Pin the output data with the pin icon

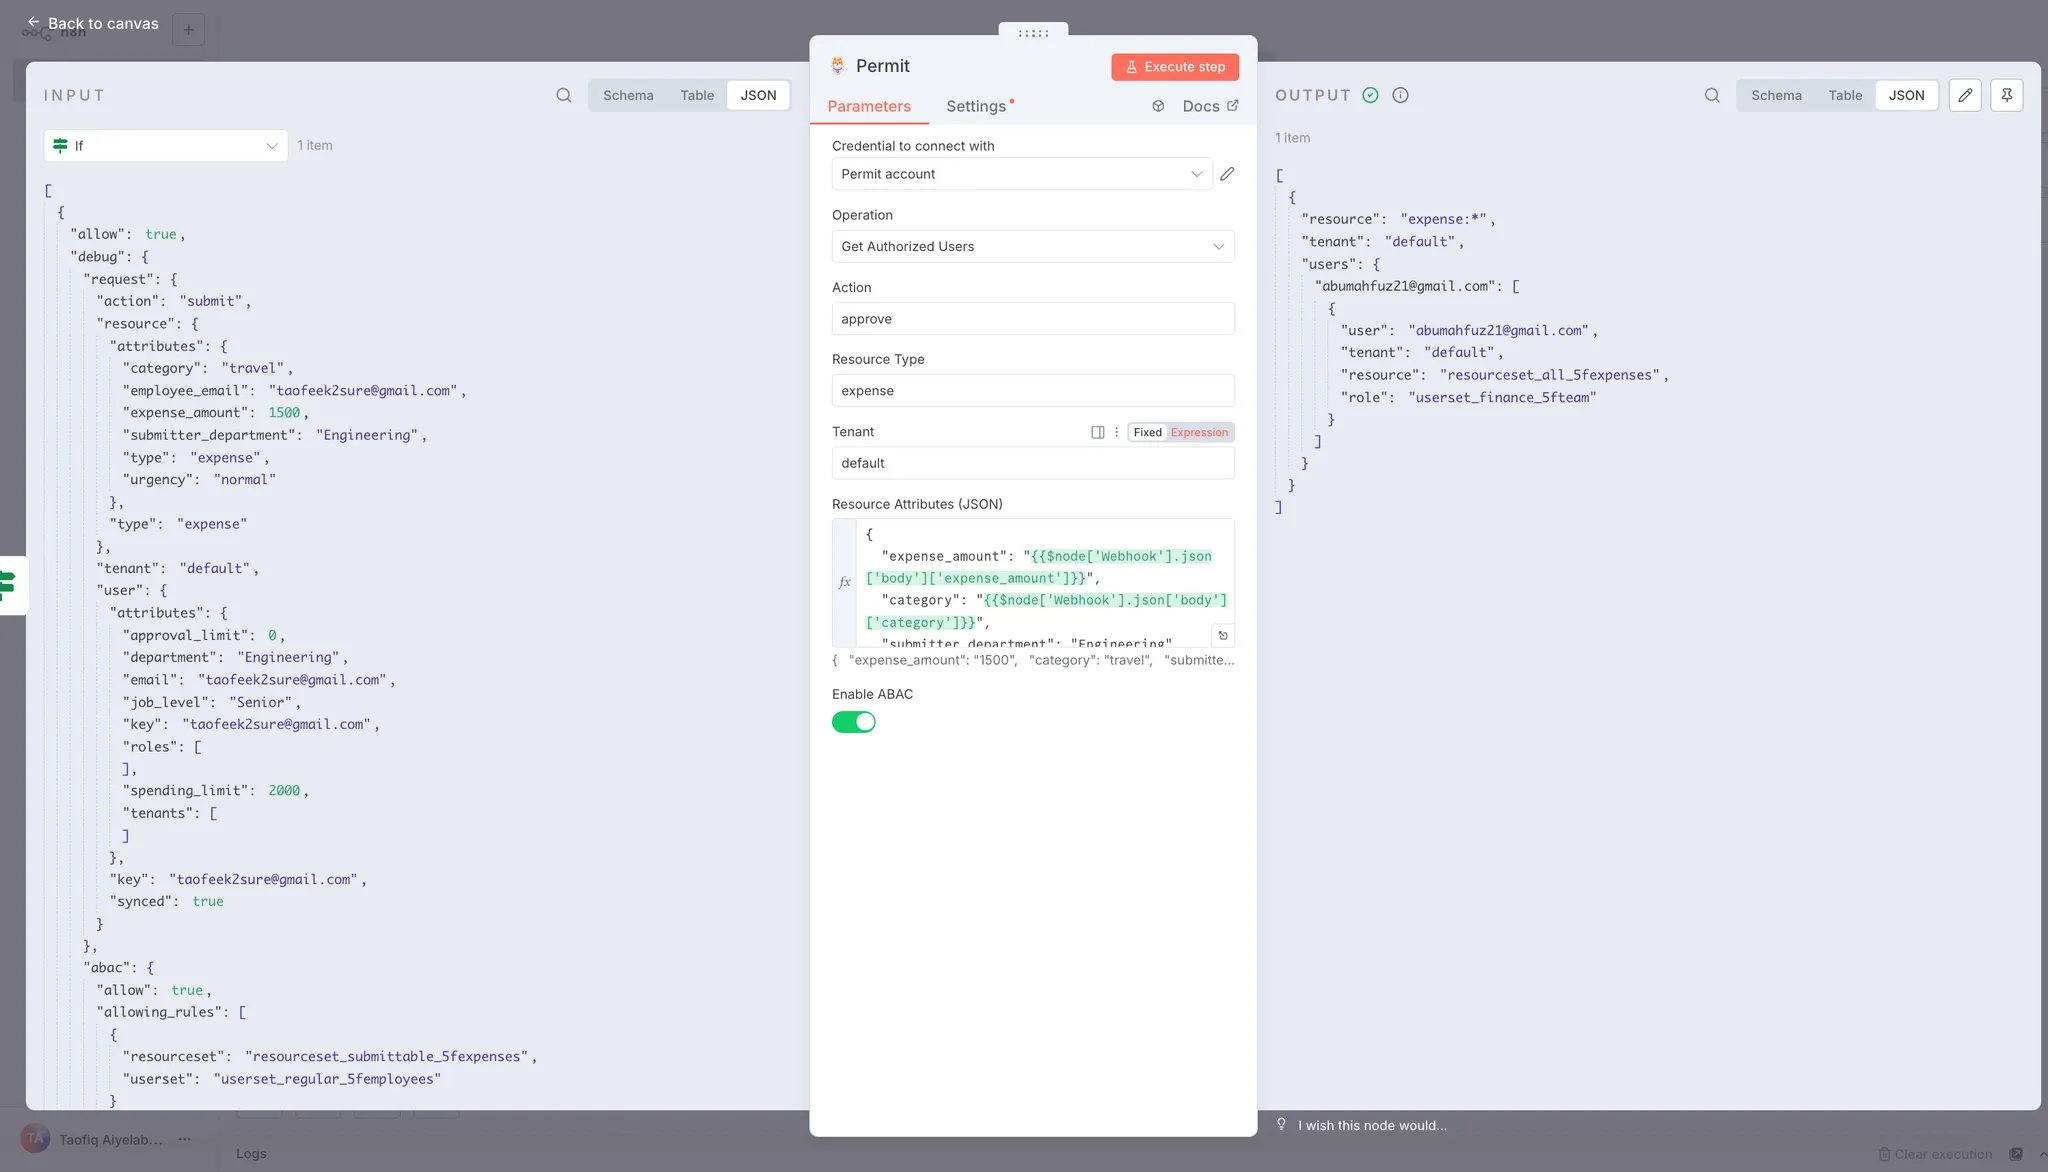click(2006, 95)
